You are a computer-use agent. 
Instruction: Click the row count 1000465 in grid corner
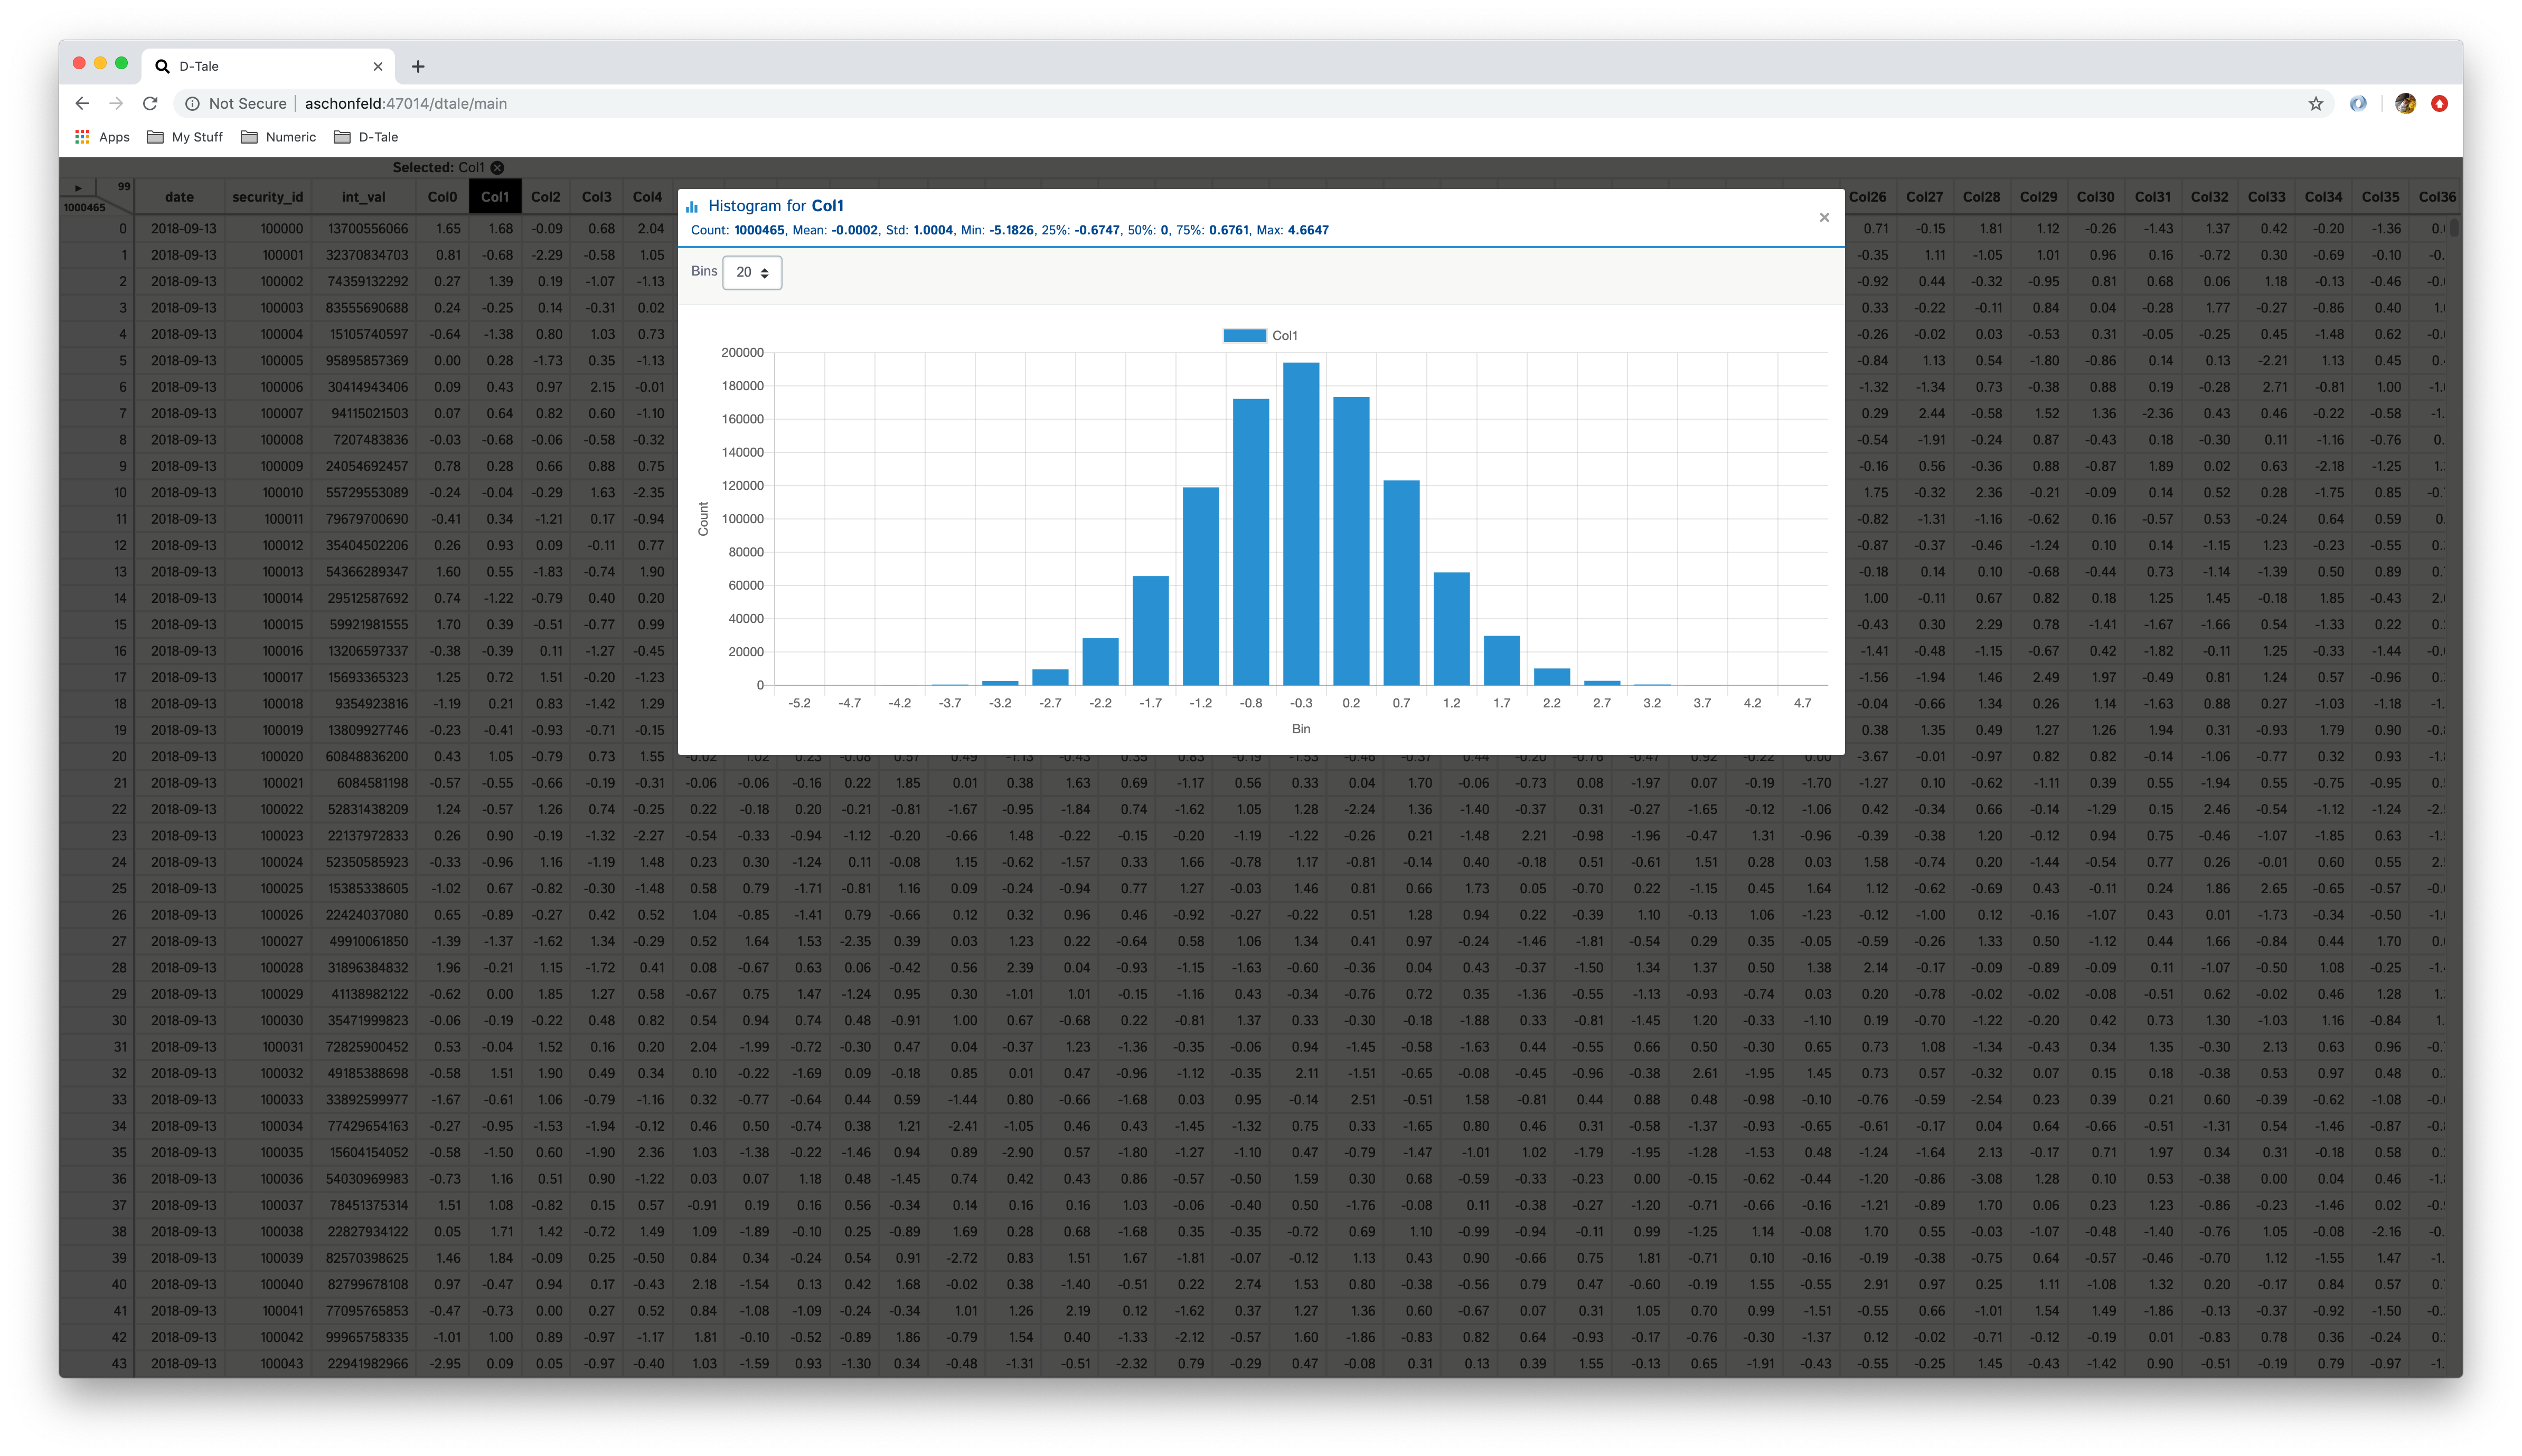[x=84, y=207]
